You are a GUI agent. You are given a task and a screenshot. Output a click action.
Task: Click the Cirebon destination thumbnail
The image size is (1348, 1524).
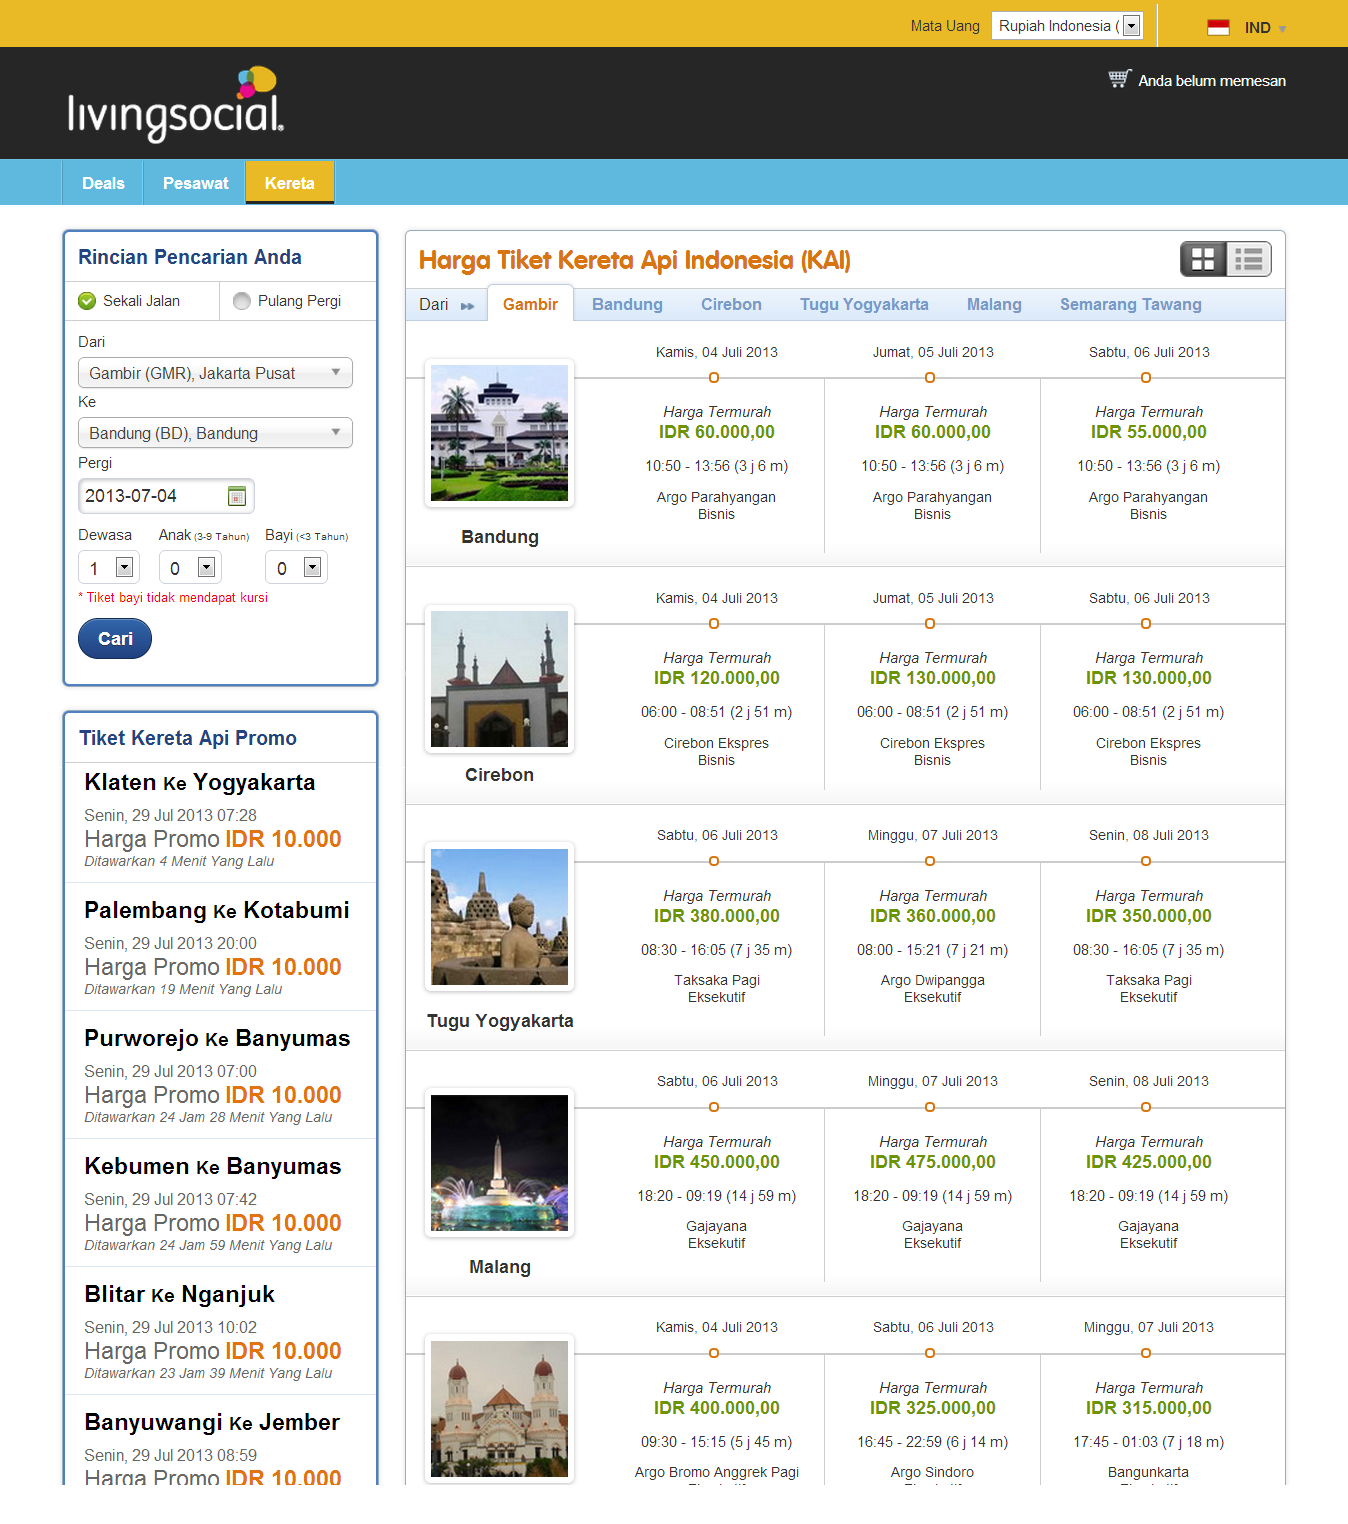[x=499, y=679]
